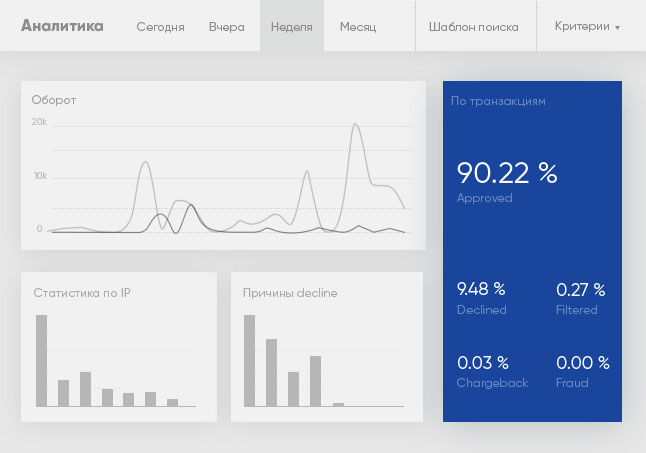This screenshot has height=453, width=646.
Task: Click the По транзакциям panel heading
Action: 498,101
